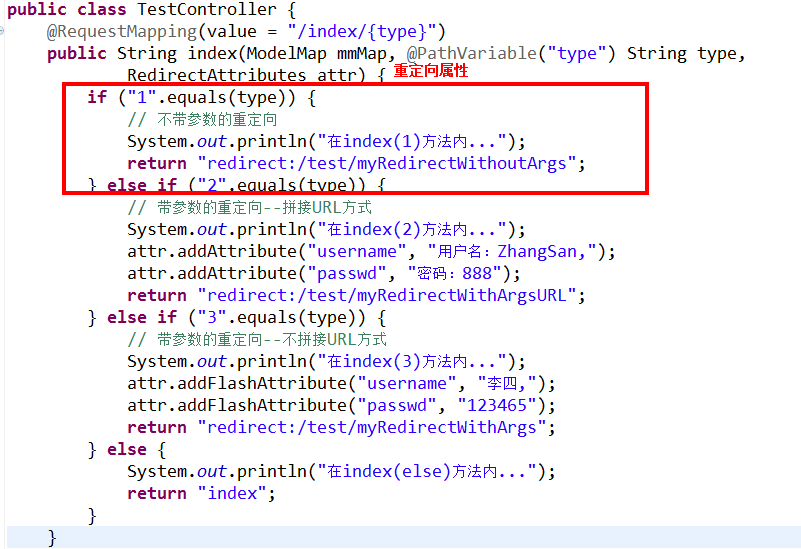Click the "redirect:/test/myRedirectWithArgsURL" string
The width and height of the screenshot is (801, 549).
pyautogui.click(x=387, y=295)
